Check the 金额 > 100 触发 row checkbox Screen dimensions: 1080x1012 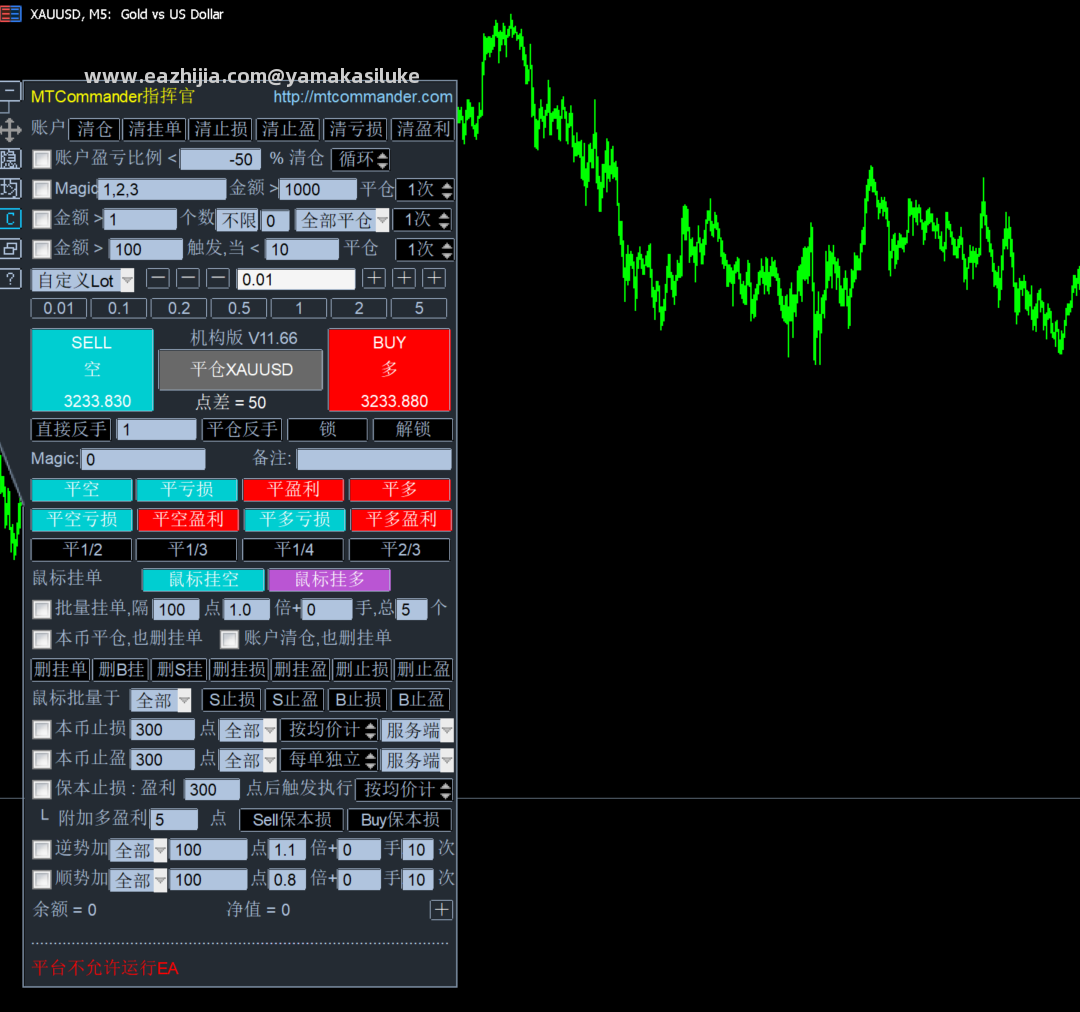(42, 249)
